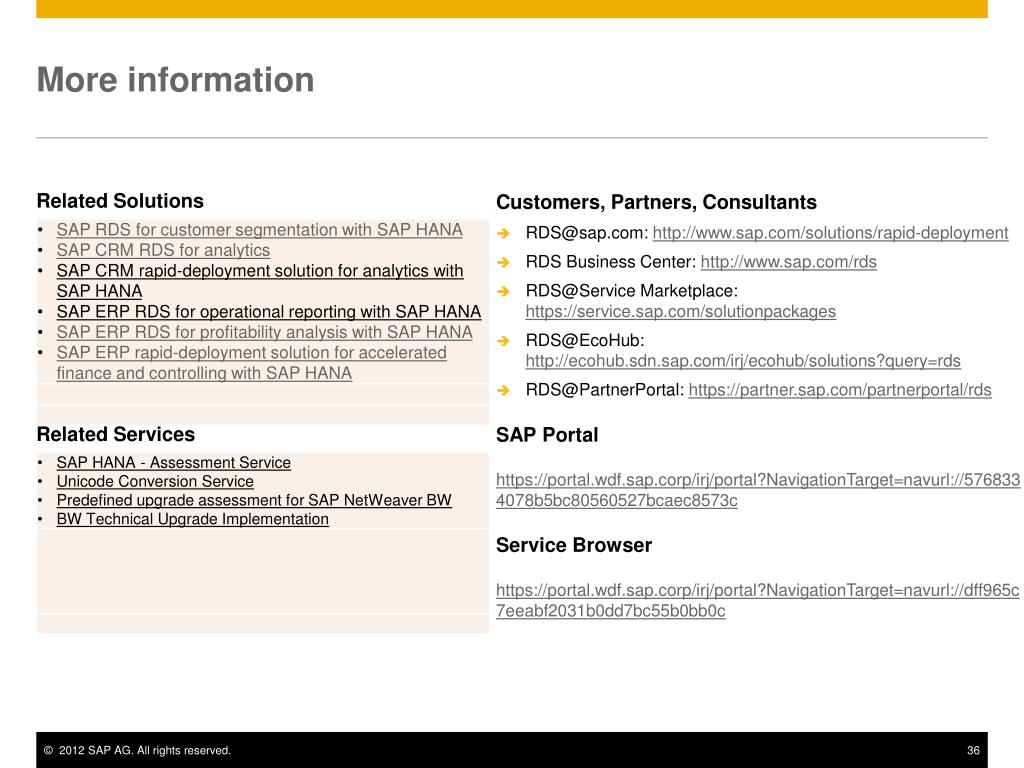Click the arrow bullet beside RDS@sap.com
Screen dimensions: 1024x768
click(503, 233)
